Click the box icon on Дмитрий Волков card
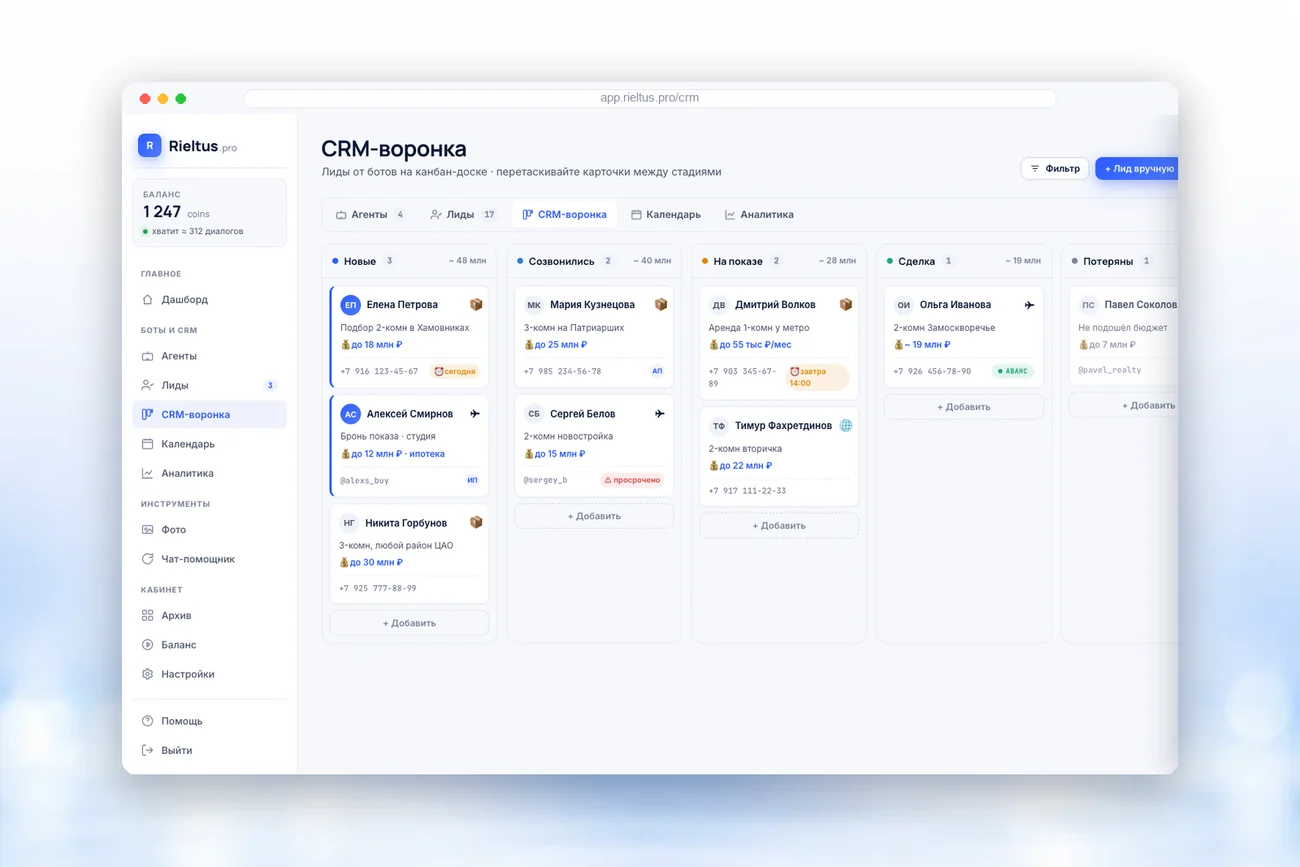1300x867 pixels. [x=846, y=304]
